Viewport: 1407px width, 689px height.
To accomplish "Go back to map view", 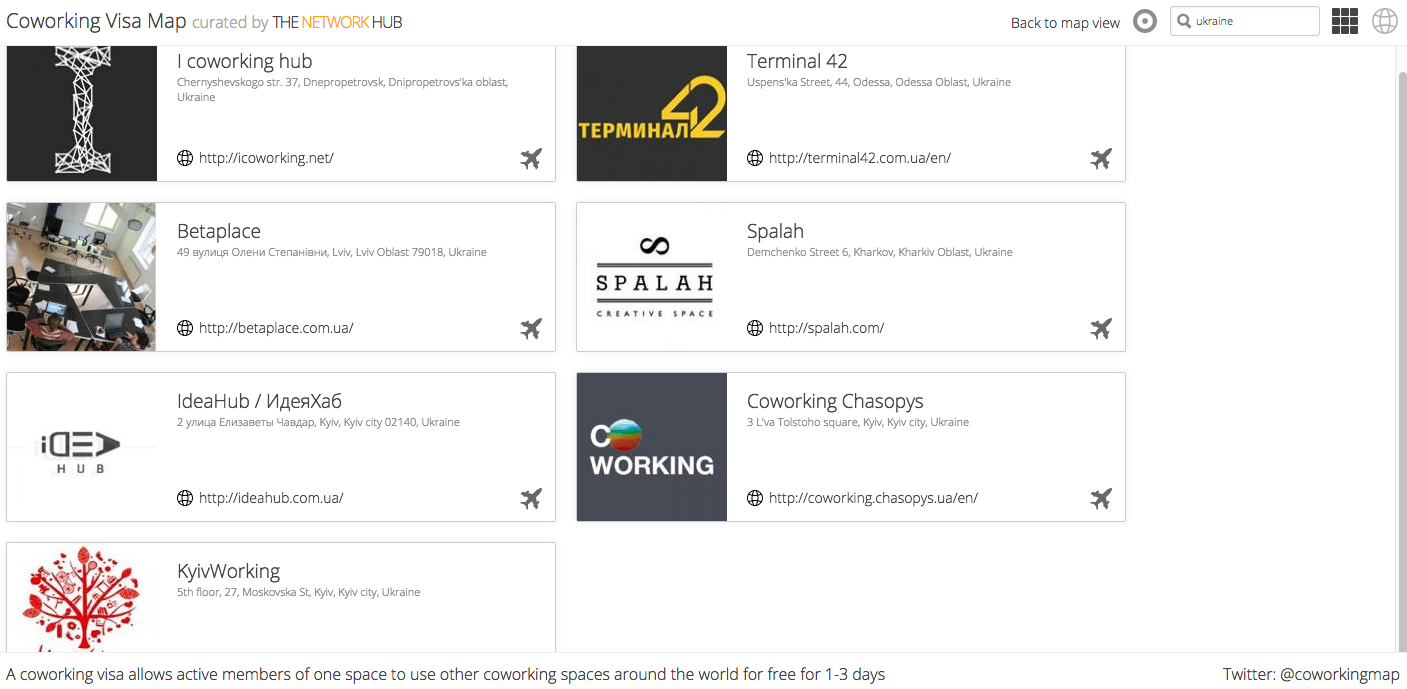I will 1065,23.
